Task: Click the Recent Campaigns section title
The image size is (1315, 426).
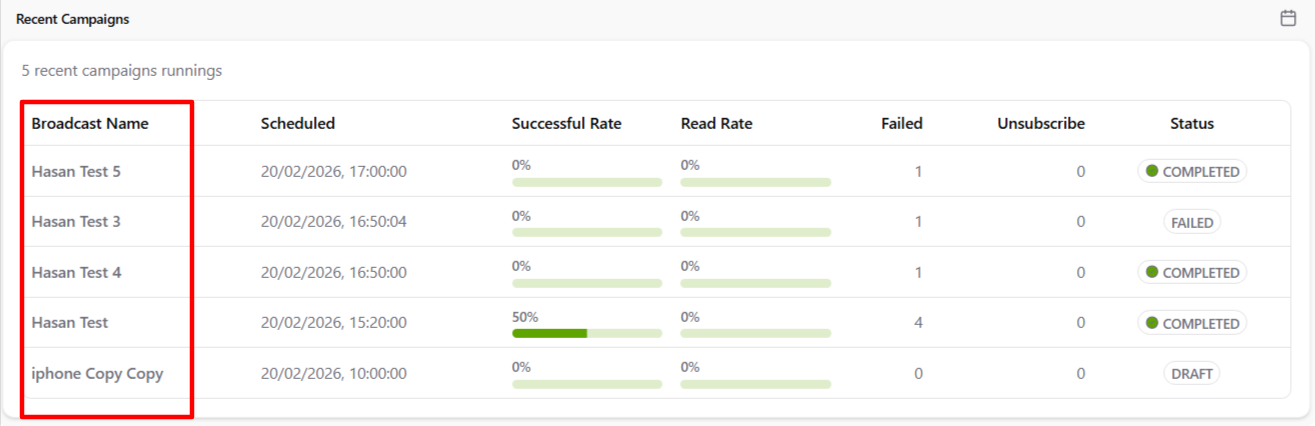Action: click(x=72, y=19)
